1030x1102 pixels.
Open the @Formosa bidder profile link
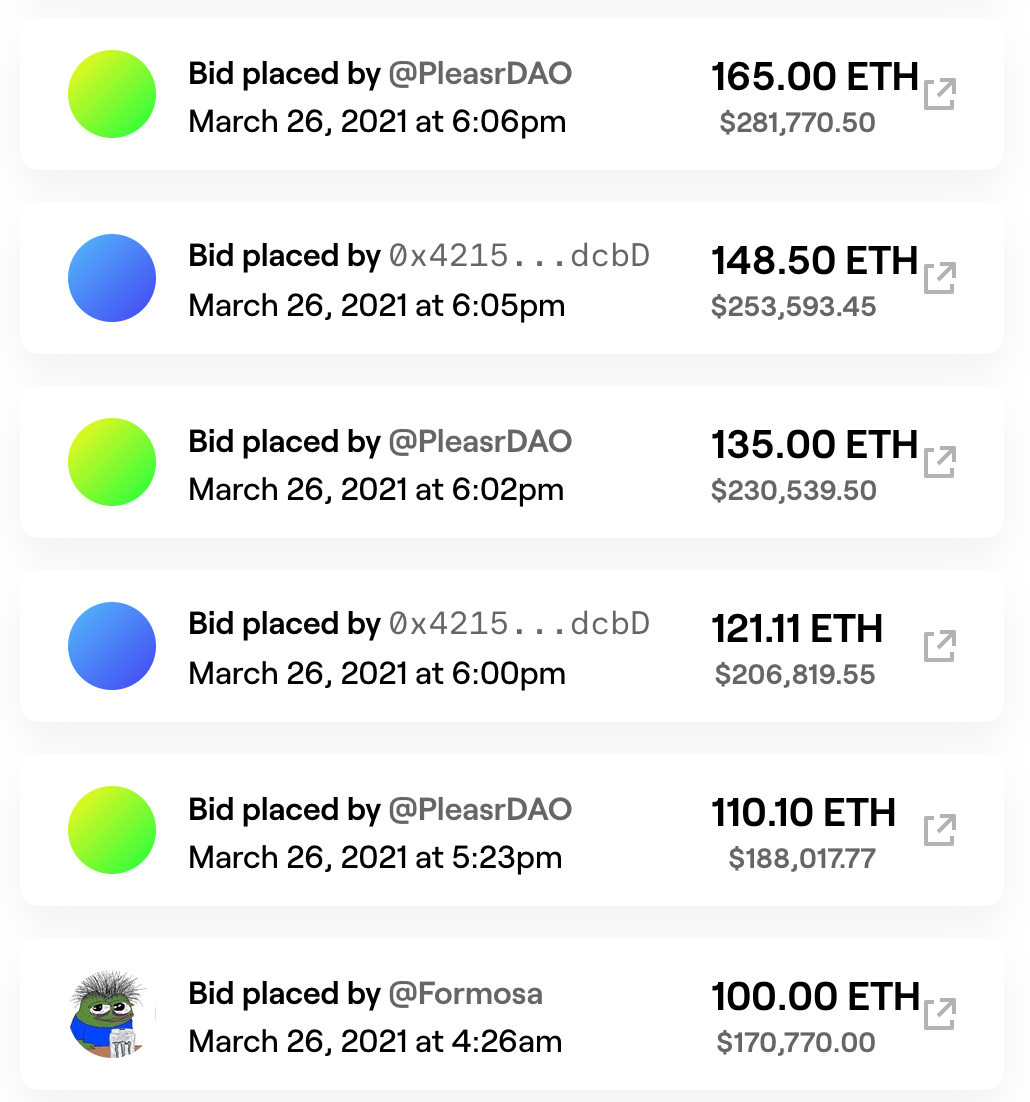pyautogui.click(x=466, y=994)
